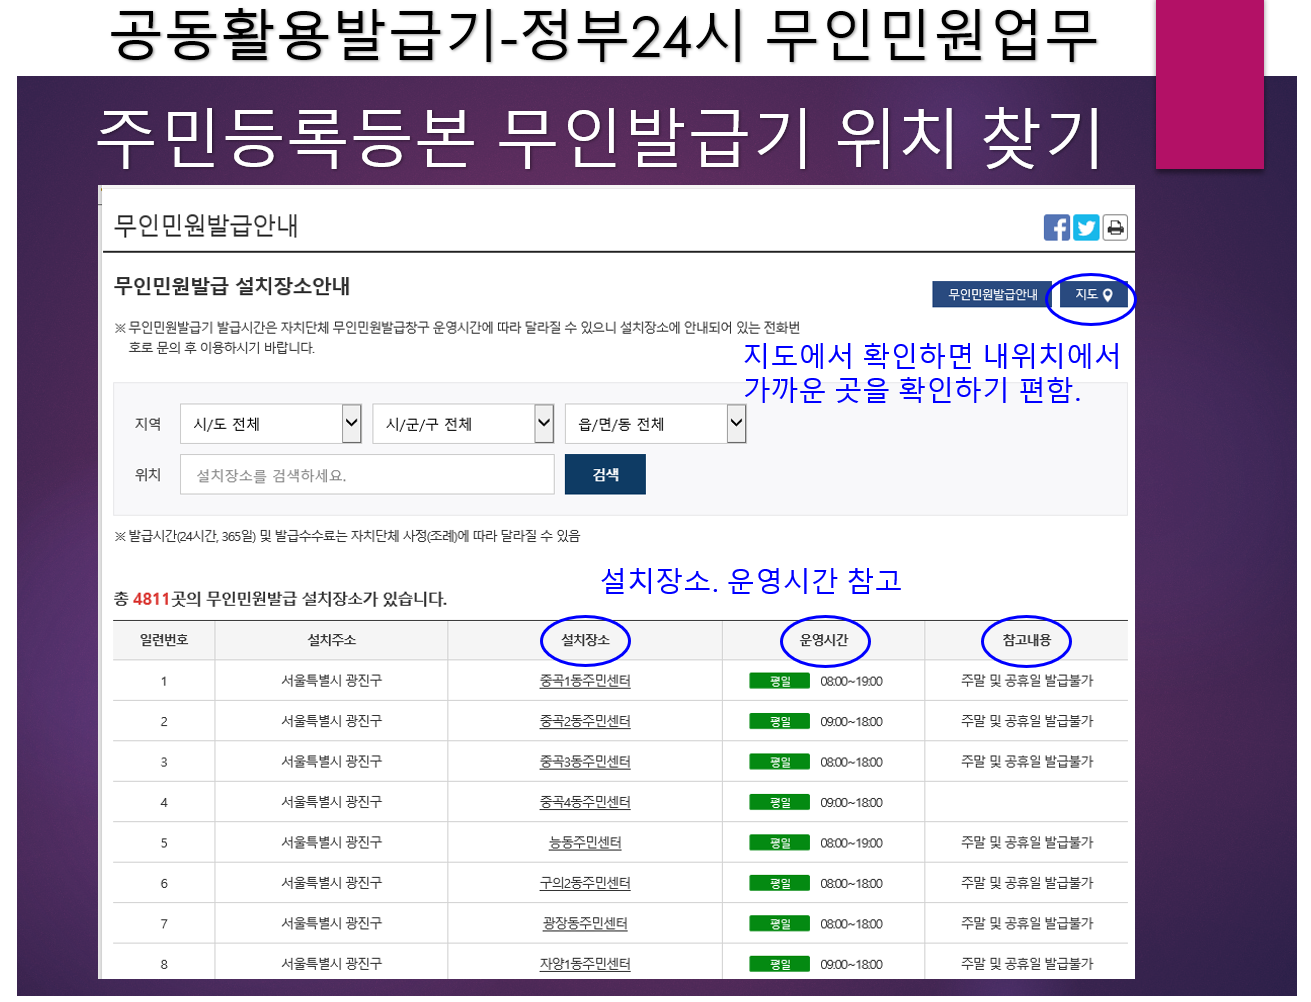
Task: Open the 지도 map view button
Action: [1094, 295]
